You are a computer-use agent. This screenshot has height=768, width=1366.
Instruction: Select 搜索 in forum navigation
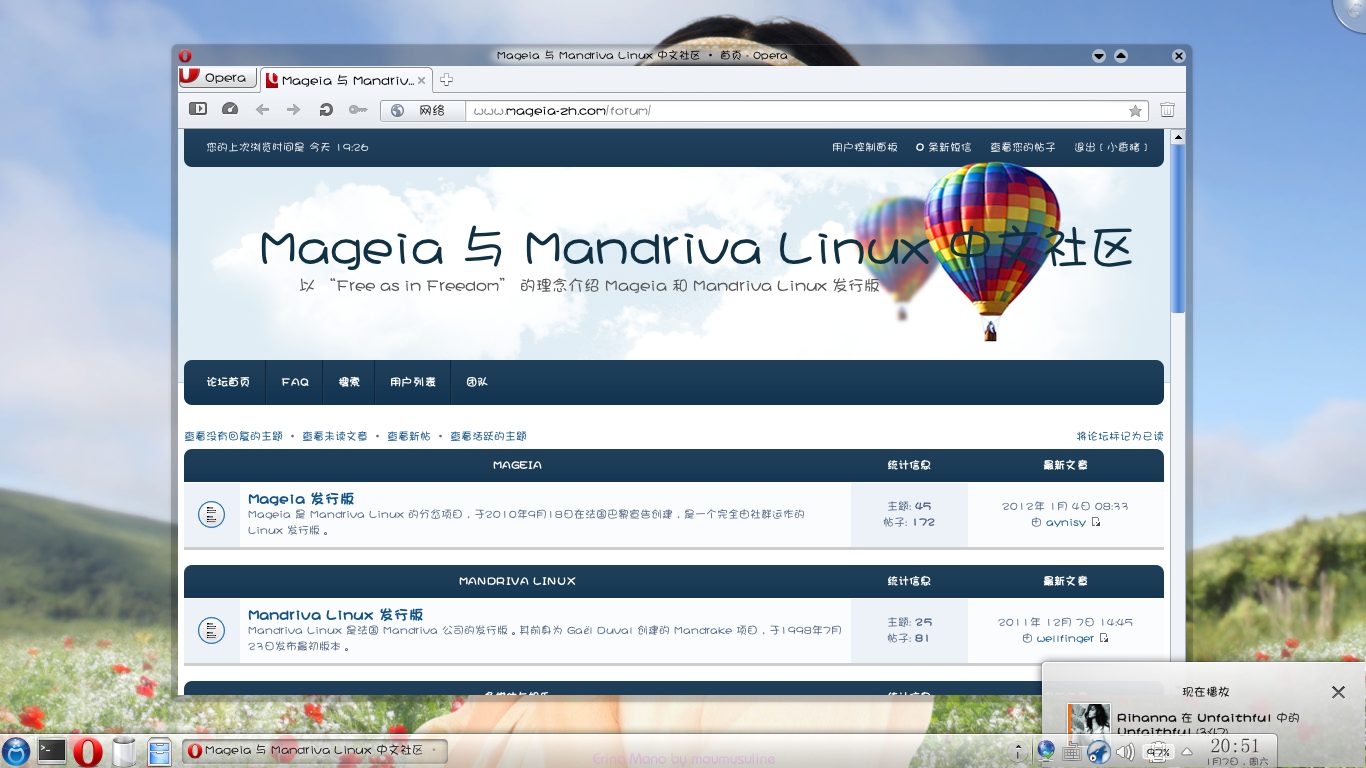[349, 382]
